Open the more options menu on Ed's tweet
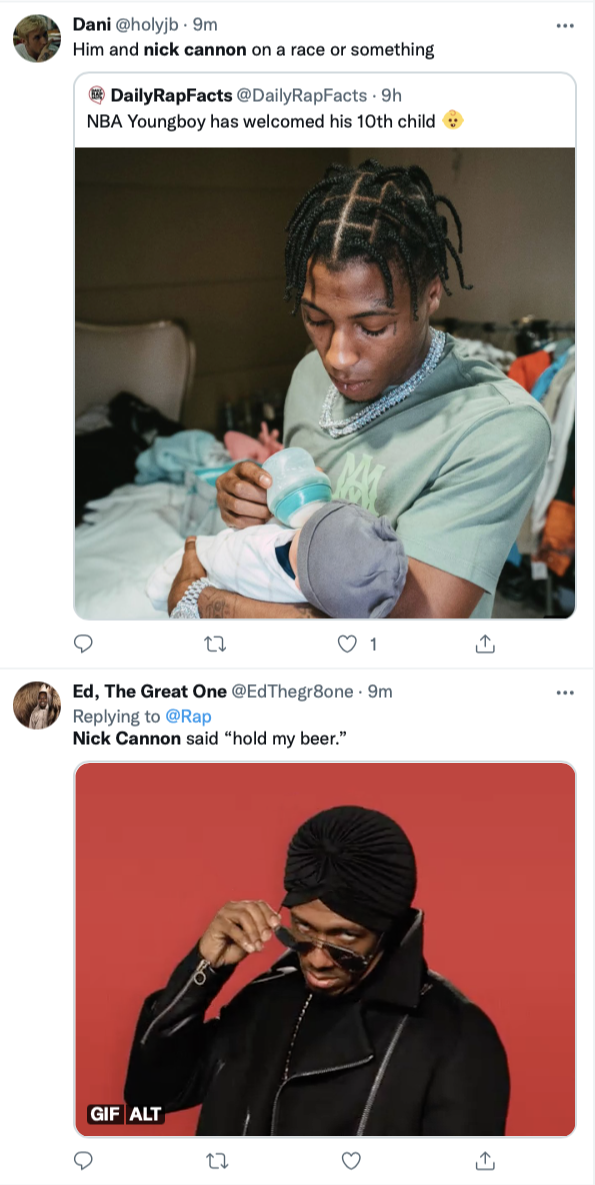 (x=567, y=690)
